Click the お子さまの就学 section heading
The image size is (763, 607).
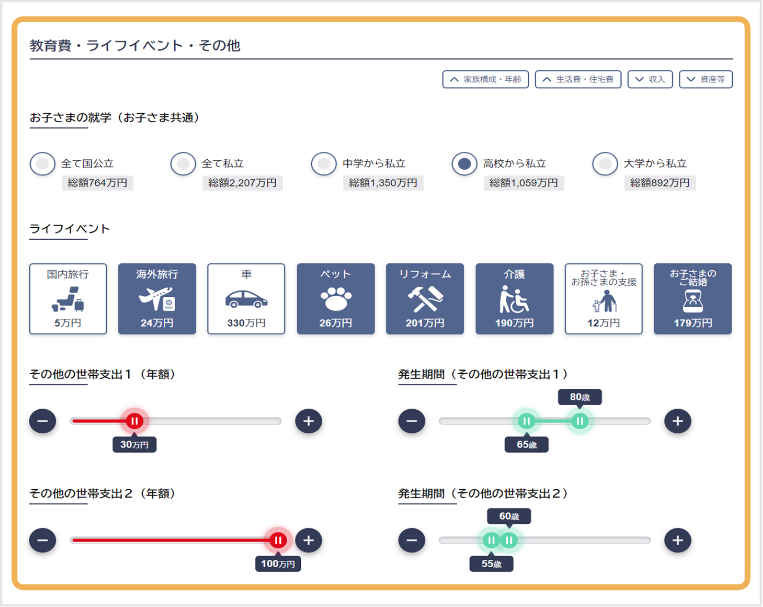pos(114,118)
